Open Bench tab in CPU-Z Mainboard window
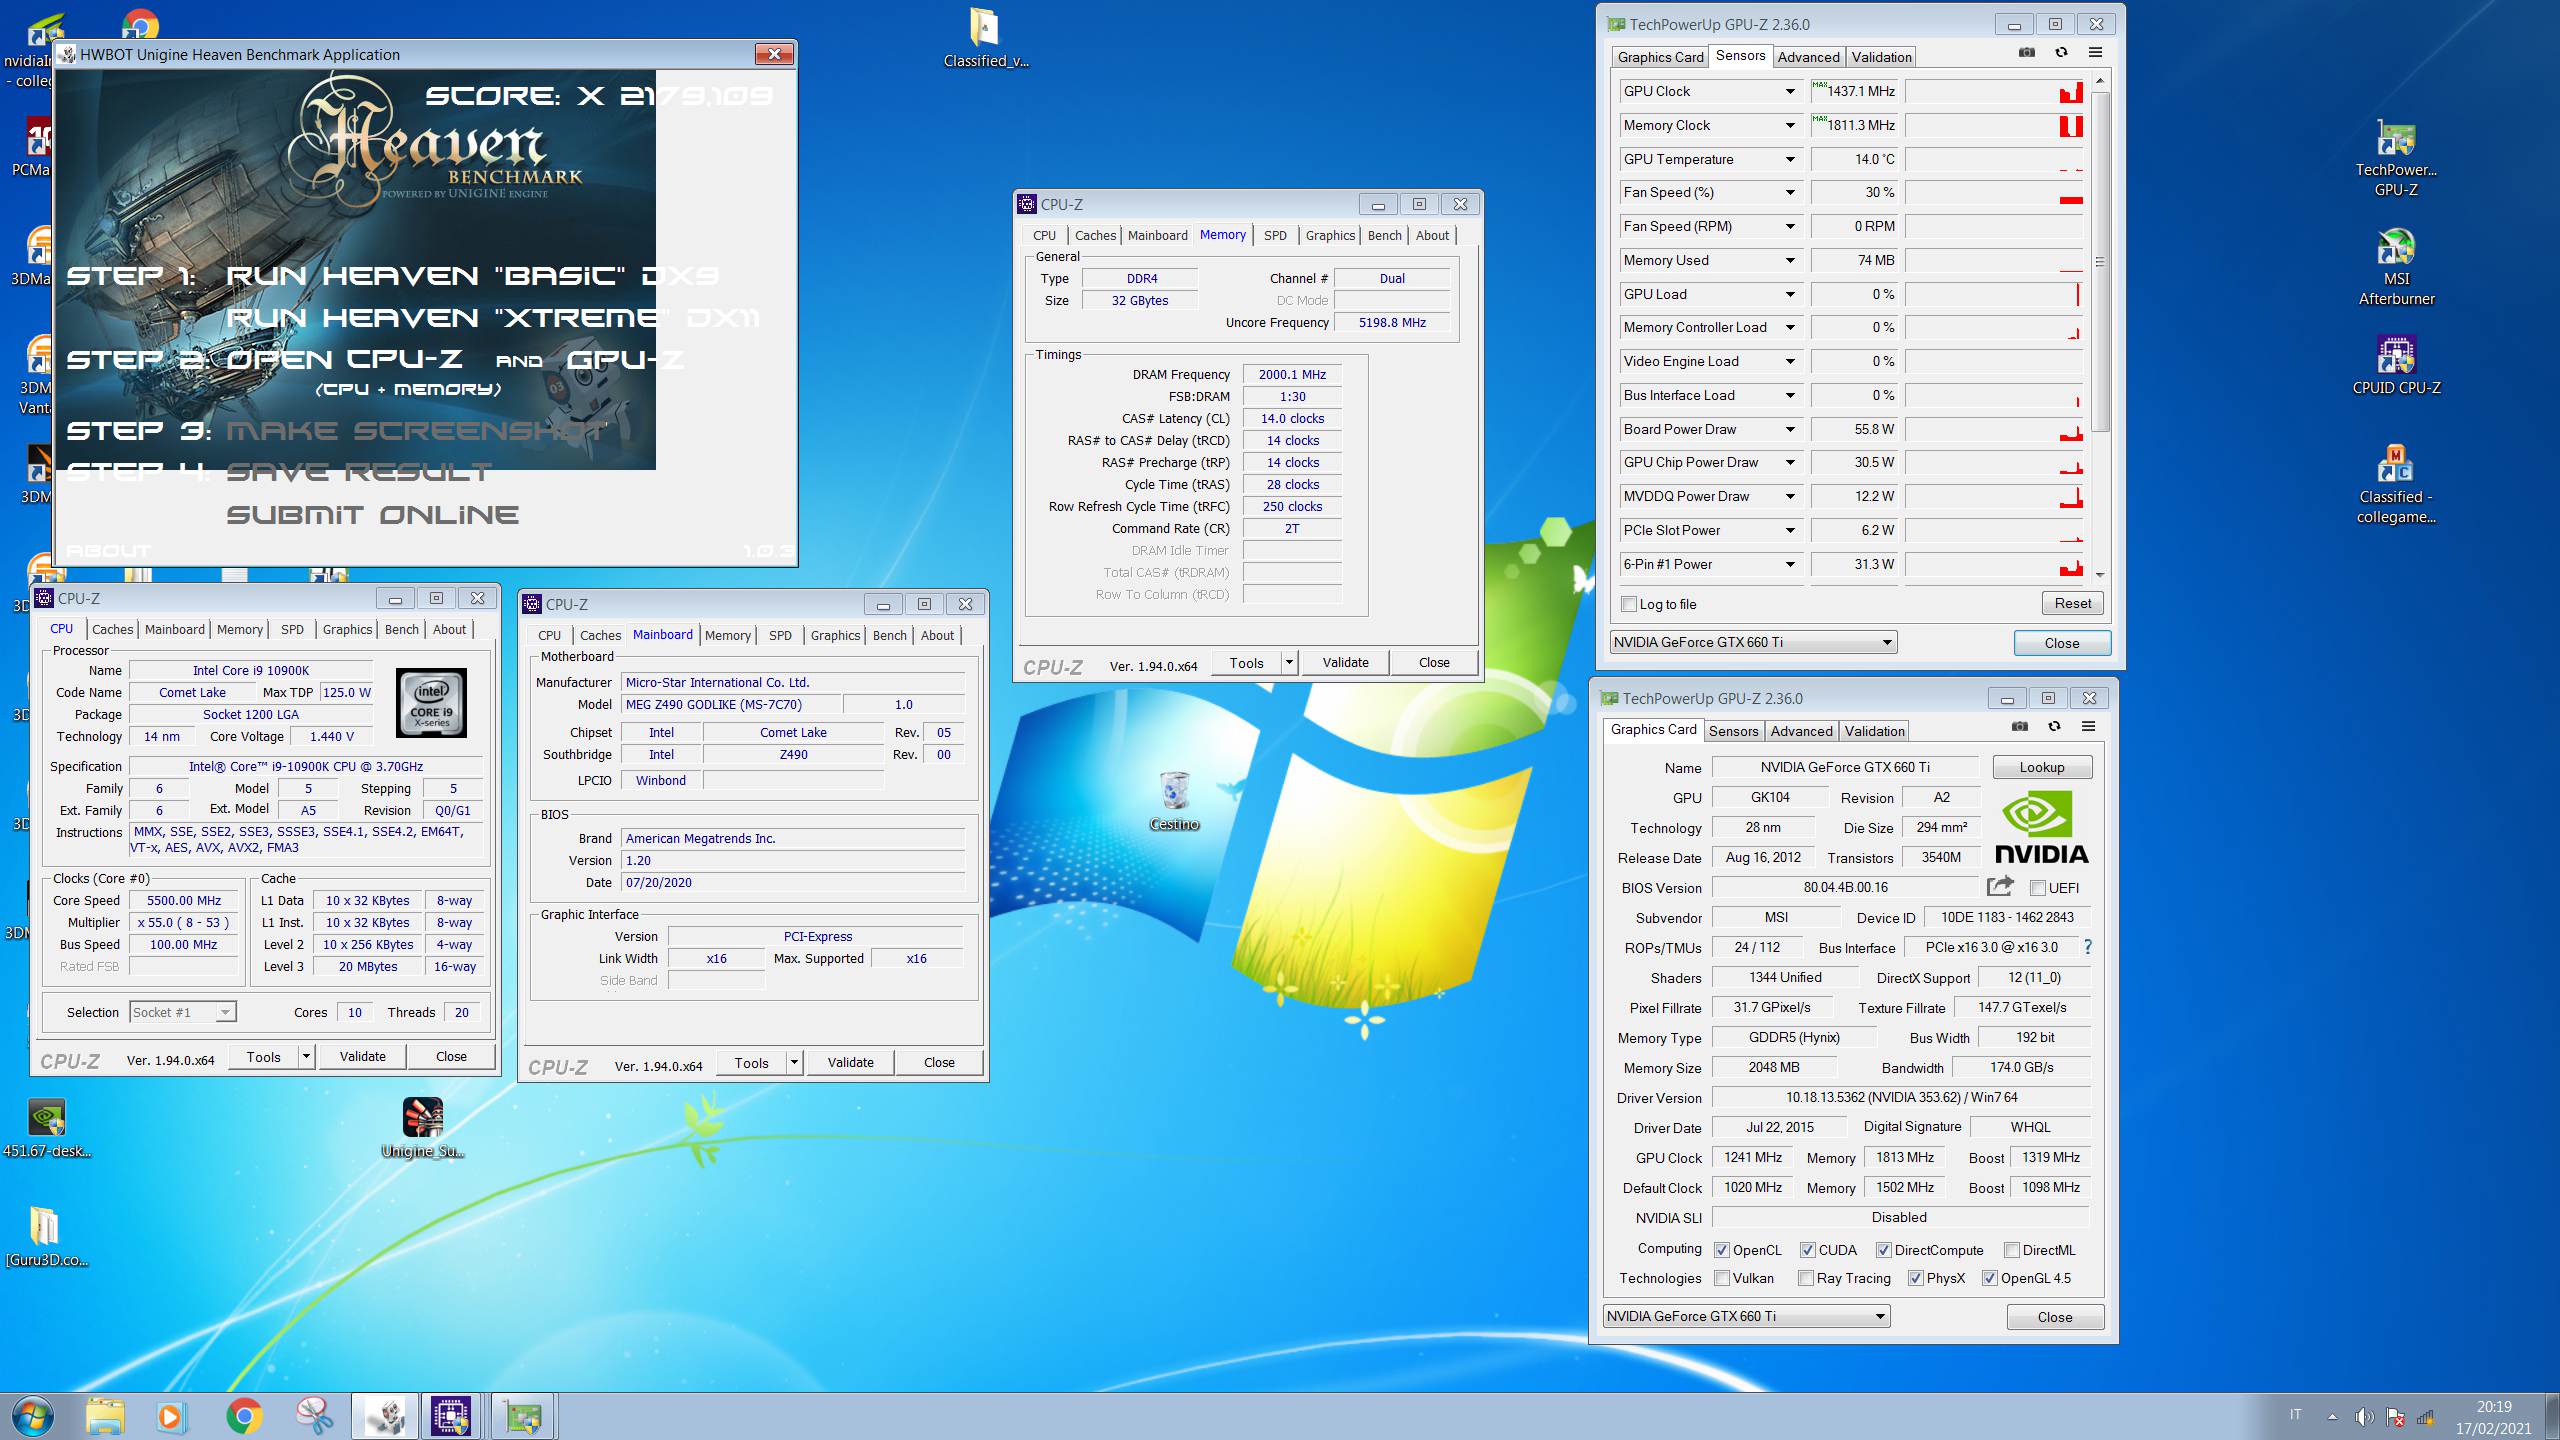The width and height of the screenshot is (2560, 1440). point(889,635)
